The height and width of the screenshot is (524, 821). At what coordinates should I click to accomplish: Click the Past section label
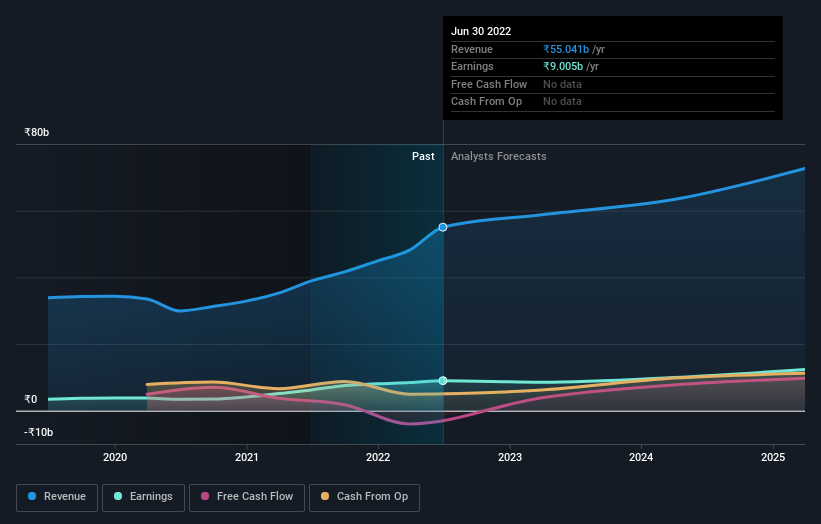coord(423,157)
